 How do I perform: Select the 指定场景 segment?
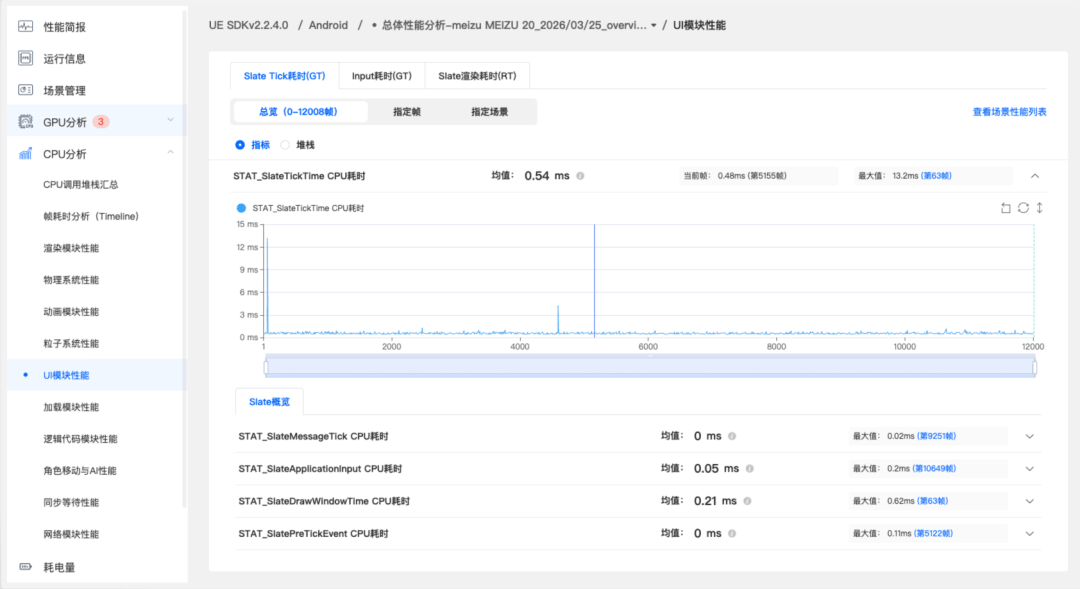coord(490,112)
